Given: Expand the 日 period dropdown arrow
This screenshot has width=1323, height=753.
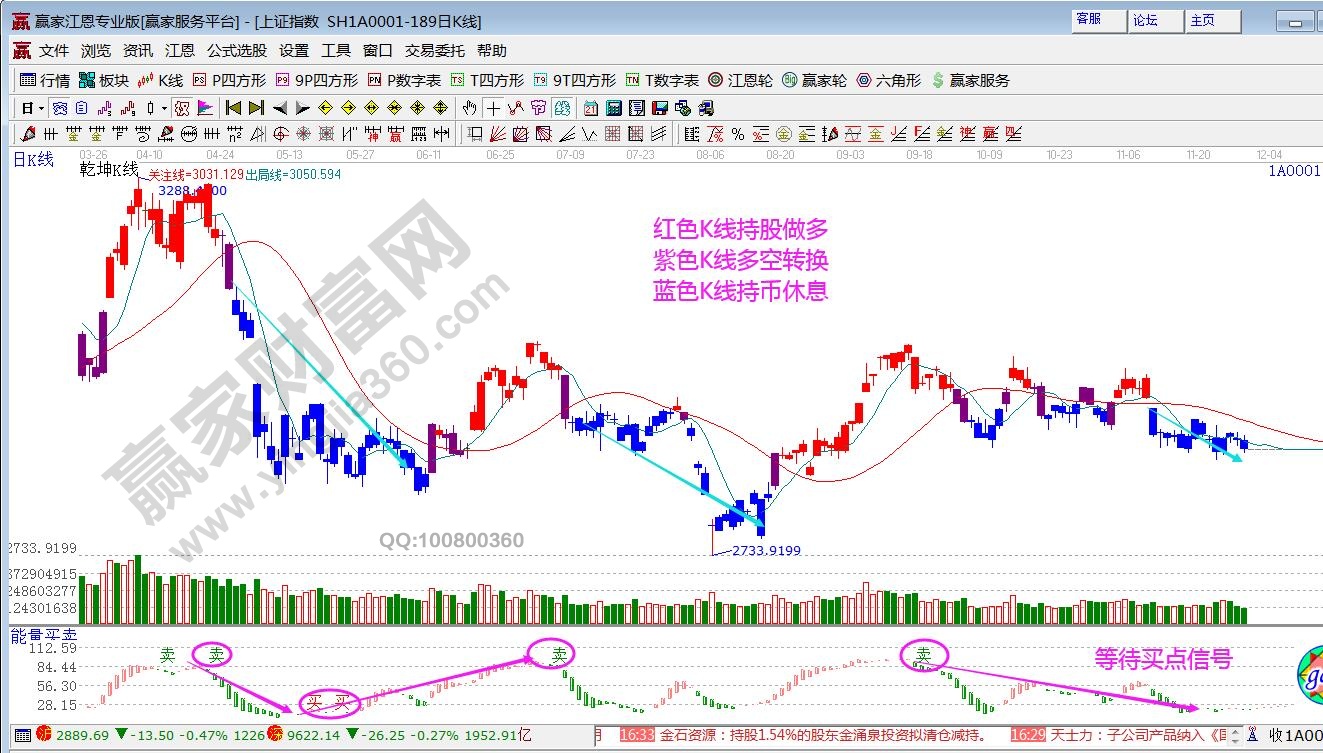Looking at the screenshot, I should coord(41,108).
